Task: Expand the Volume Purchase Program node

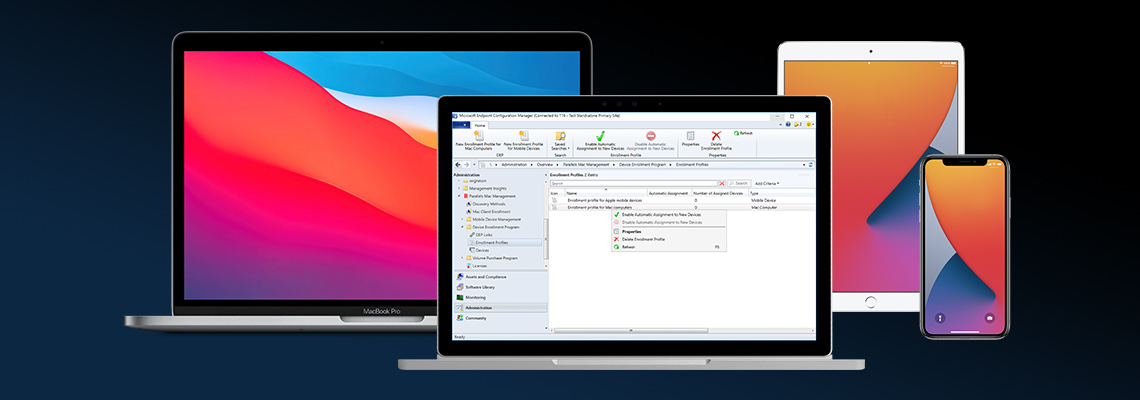Action: (x=462, y=257)
